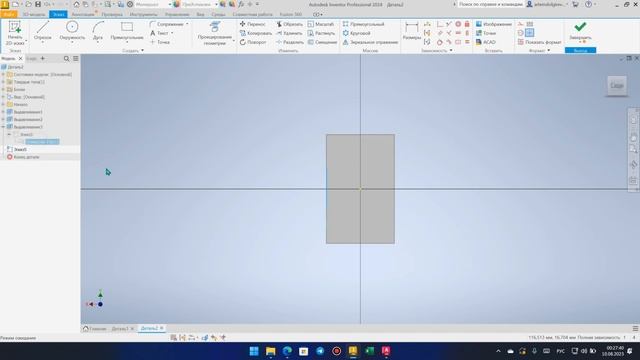Open model browser hamburger menu
This screenshot has height=360, width=640.
[76, 59]
